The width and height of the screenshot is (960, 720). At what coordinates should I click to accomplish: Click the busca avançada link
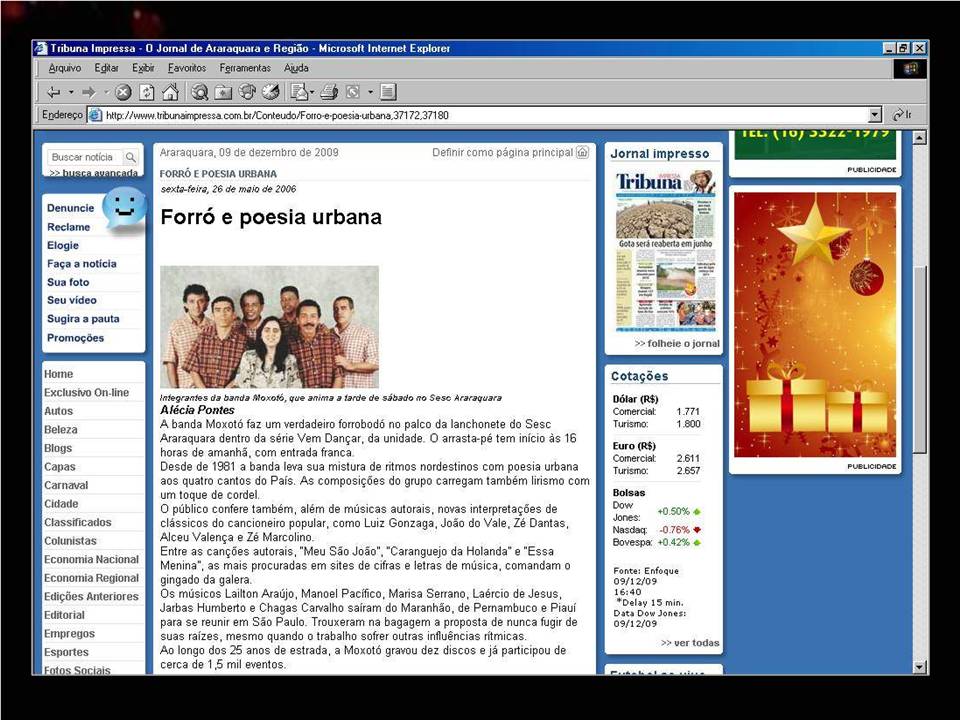pos(93,173)
